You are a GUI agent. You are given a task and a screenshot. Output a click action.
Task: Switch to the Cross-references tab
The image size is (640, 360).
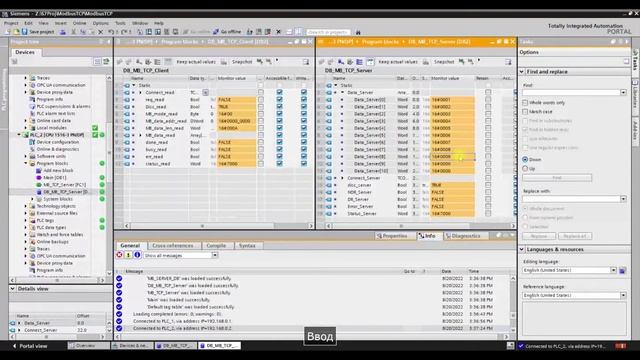click(173, 245)
